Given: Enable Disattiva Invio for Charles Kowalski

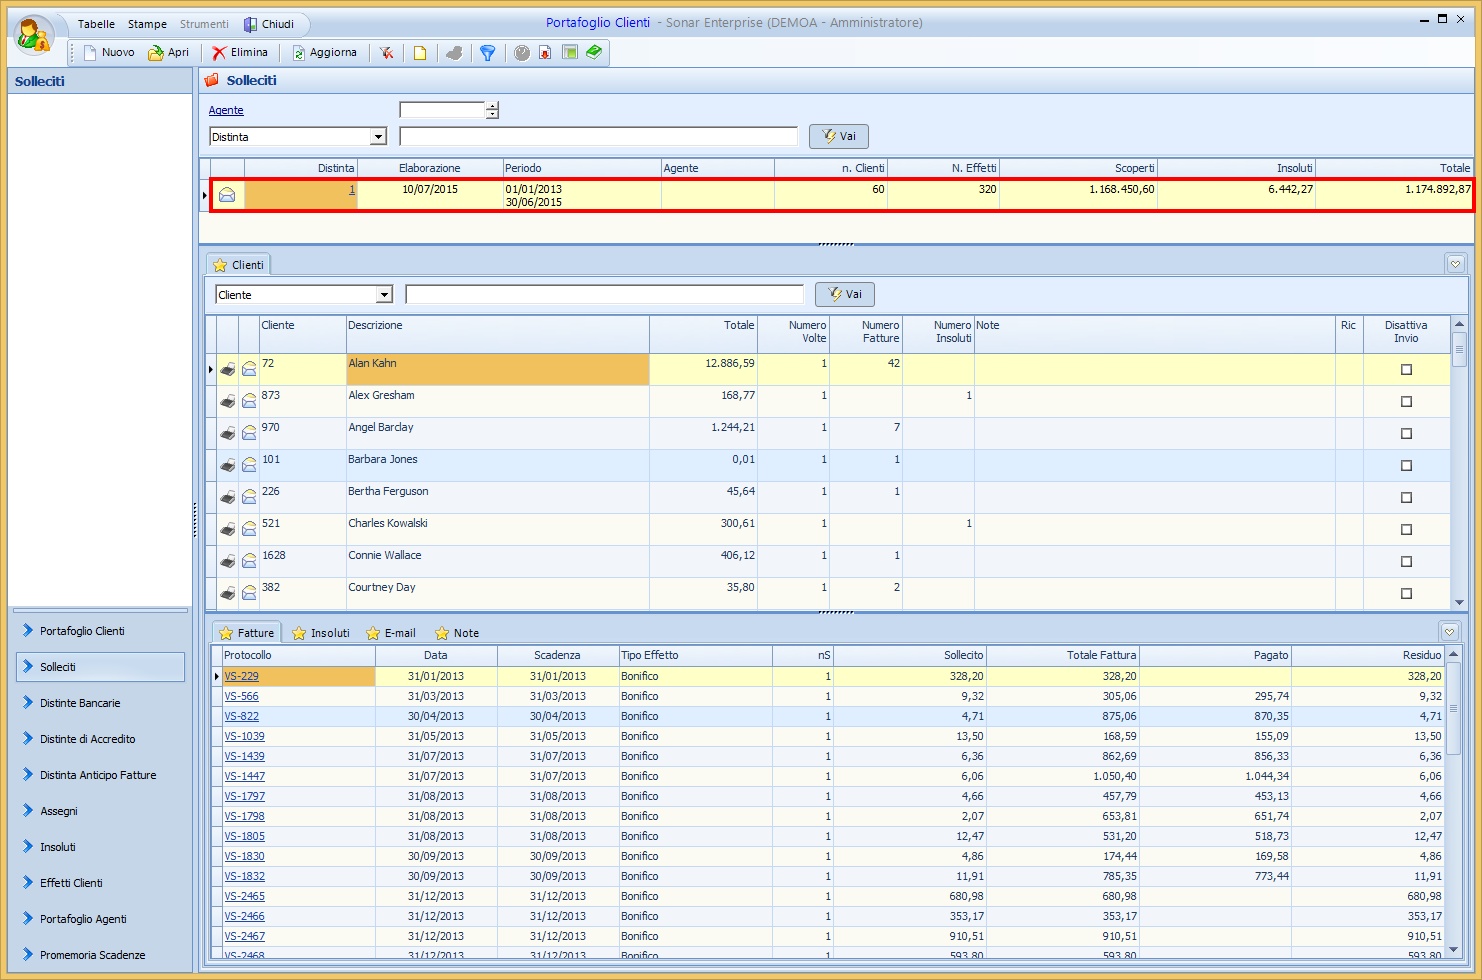Looking at the screenshot, I should point(1406,530).
